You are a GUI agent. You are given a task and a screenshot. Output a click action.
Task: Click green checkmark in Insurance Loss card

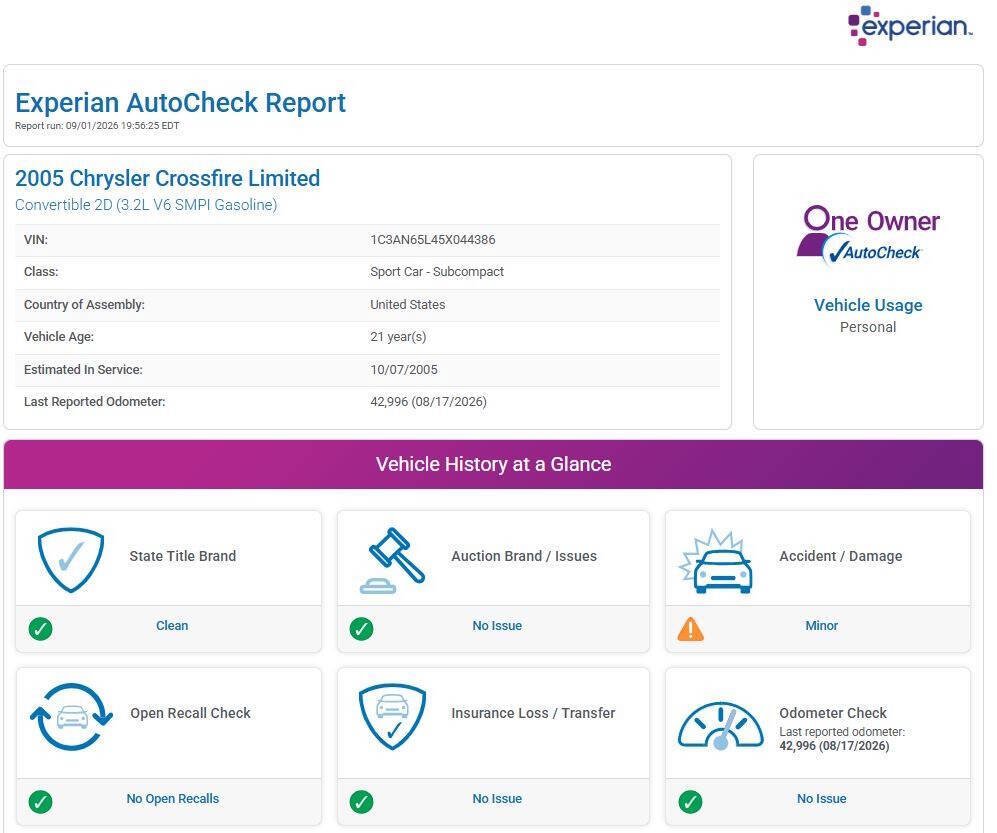(362, 801)
